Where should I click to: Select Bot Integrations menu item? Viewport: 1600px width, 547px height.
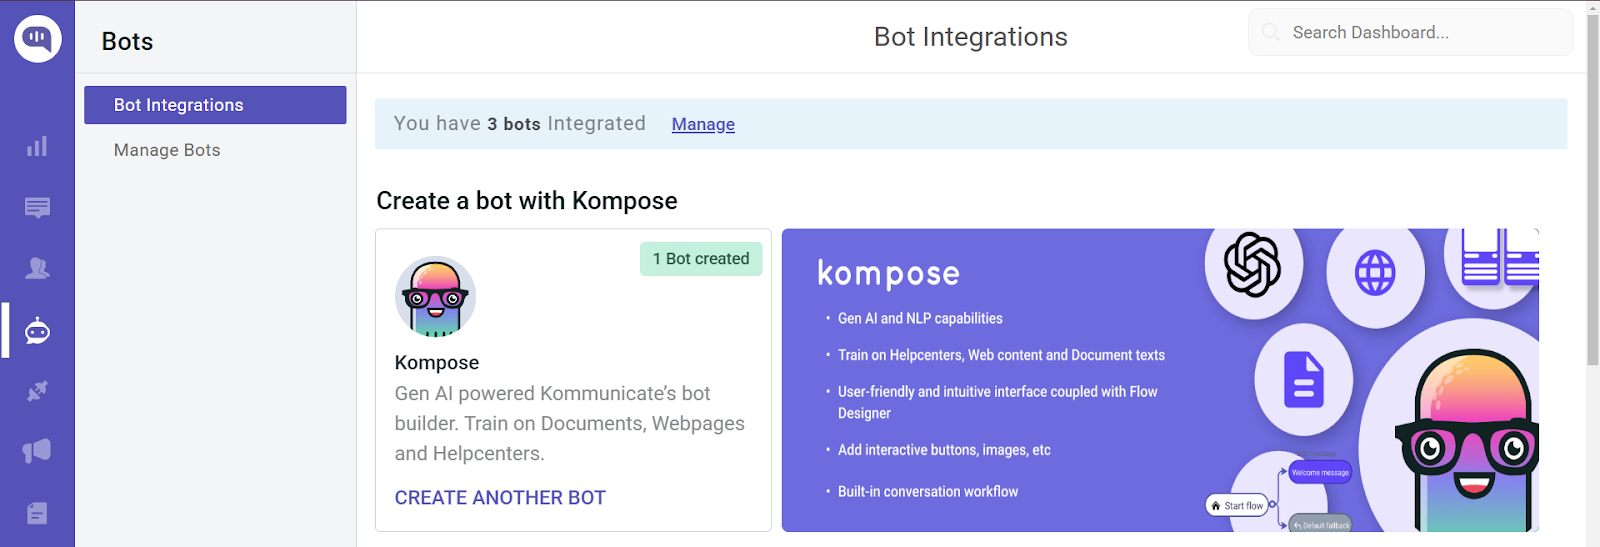pyautogui.click(x=215, y=105)
